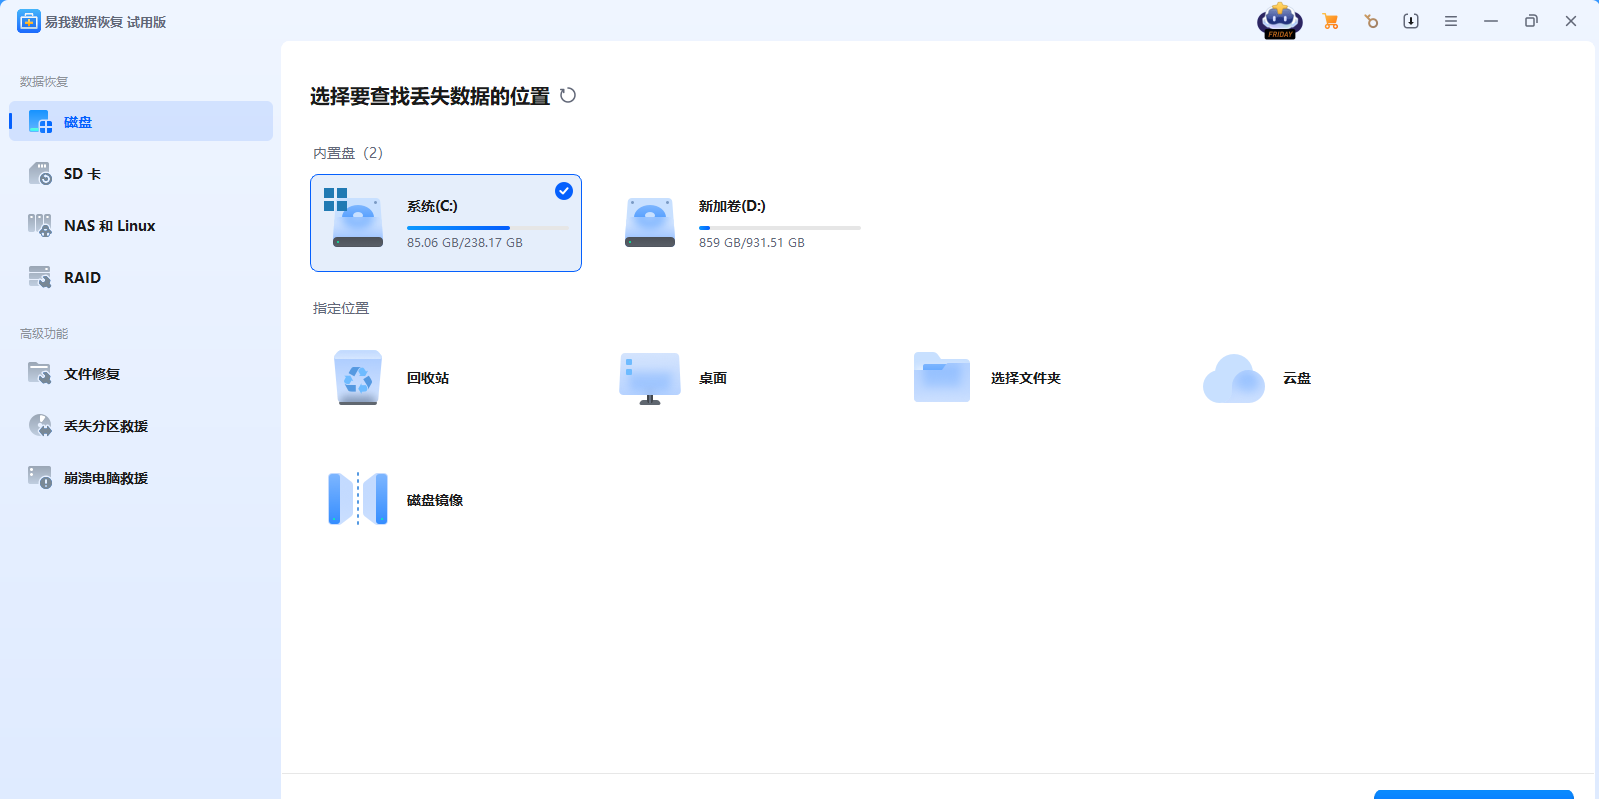Click the 859 GB/931.51 GB size text
This screenshot has height=799, width=1599.
point(752,243)
